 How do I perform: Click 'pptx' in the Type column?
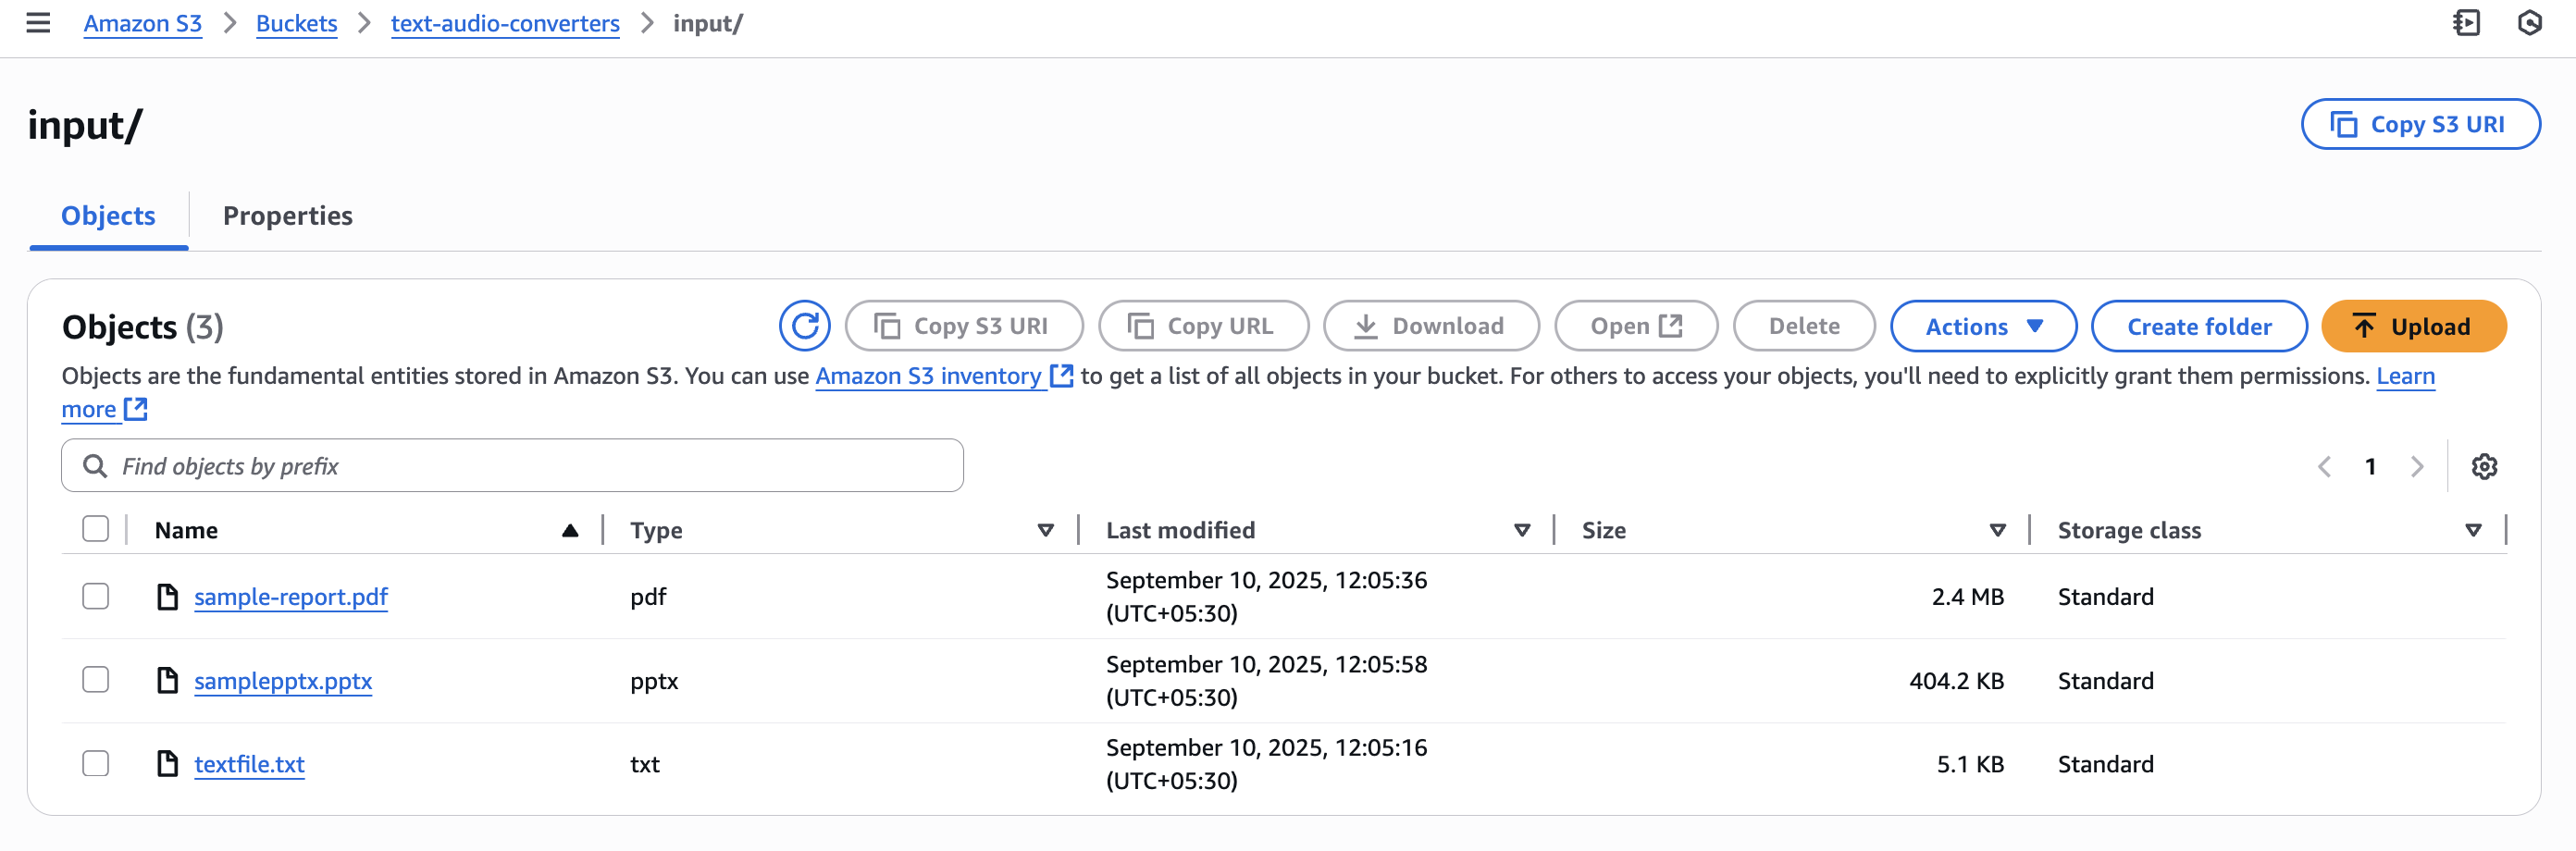pos(654,681)
